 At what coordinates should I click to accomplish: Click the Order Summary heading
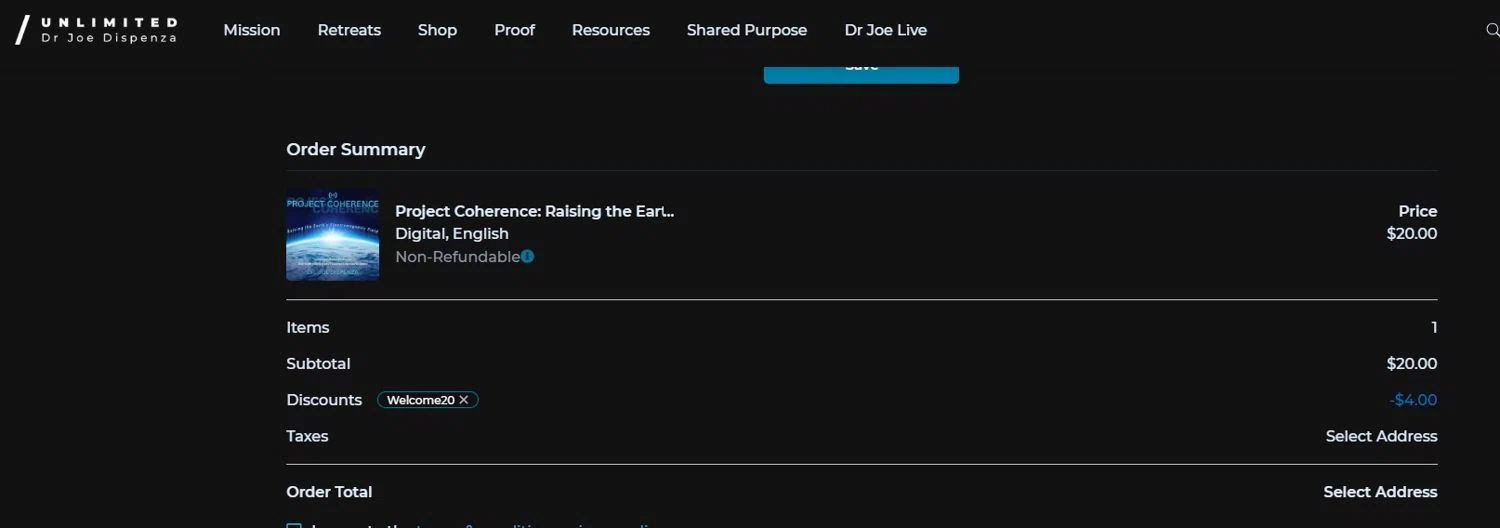coord(356,149)
